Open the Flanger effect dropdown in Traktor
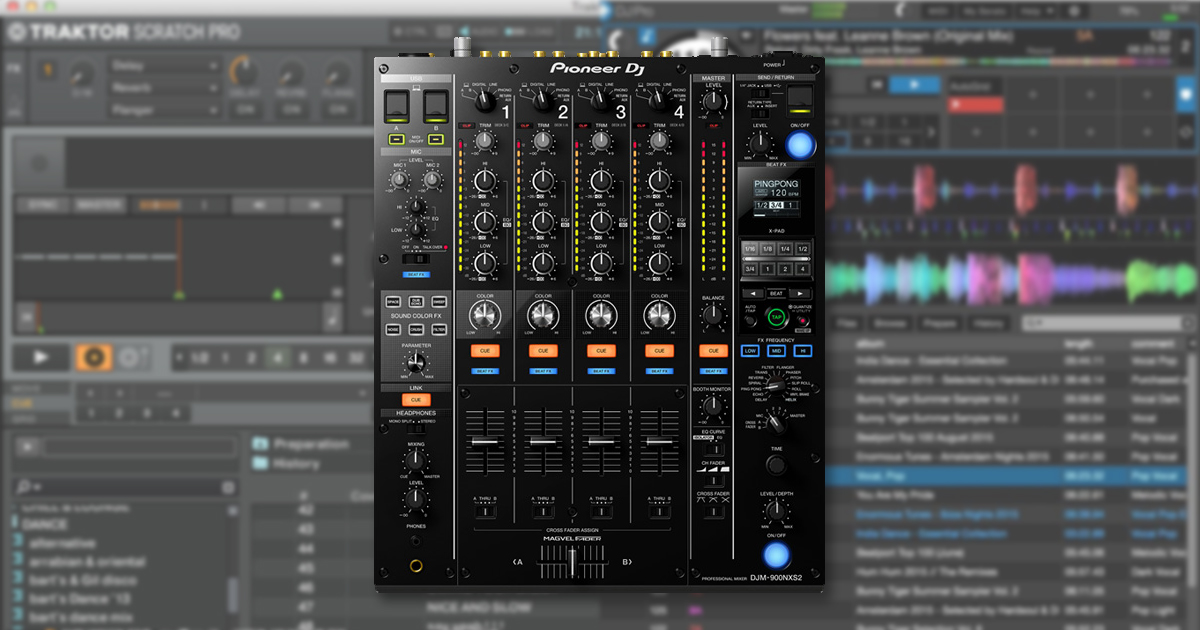This screenshot has width=1200, height=630. (x=165, y=109)
